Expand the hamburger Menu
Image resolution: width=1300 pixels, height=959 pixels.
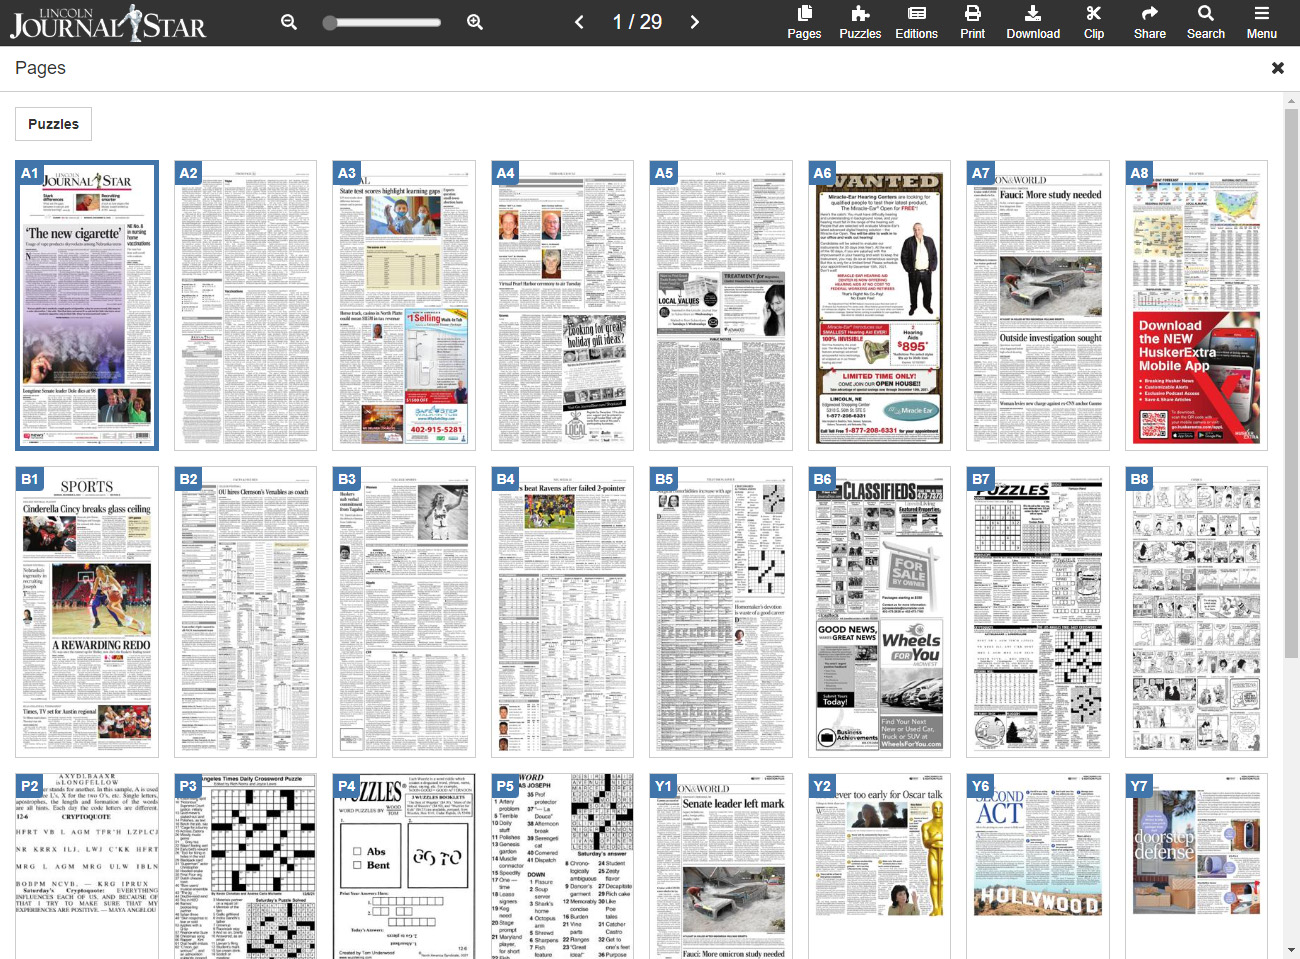pyautogui.click(x=1261, y=22)
